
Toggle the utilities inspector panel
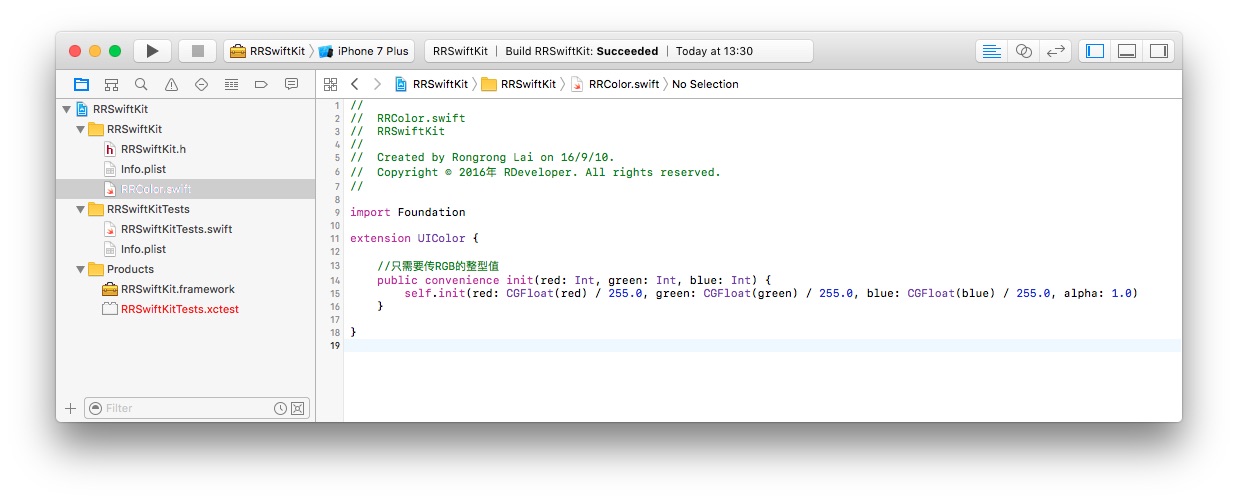point(1158,51)
